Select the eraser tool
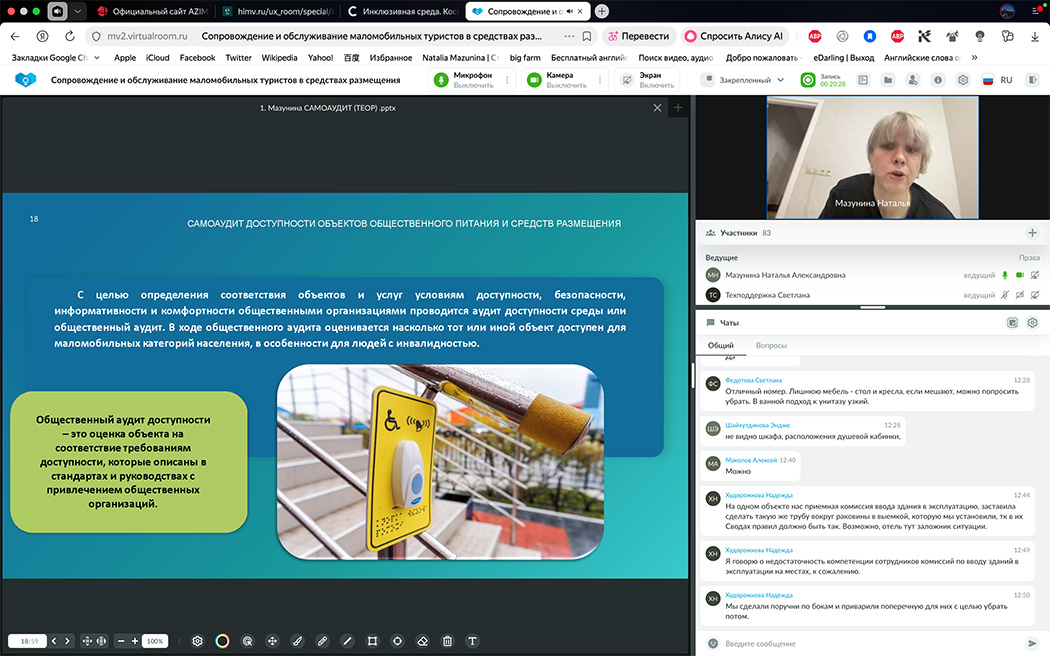The height and width of the screenshot is (656, 1050). (423, 641)
